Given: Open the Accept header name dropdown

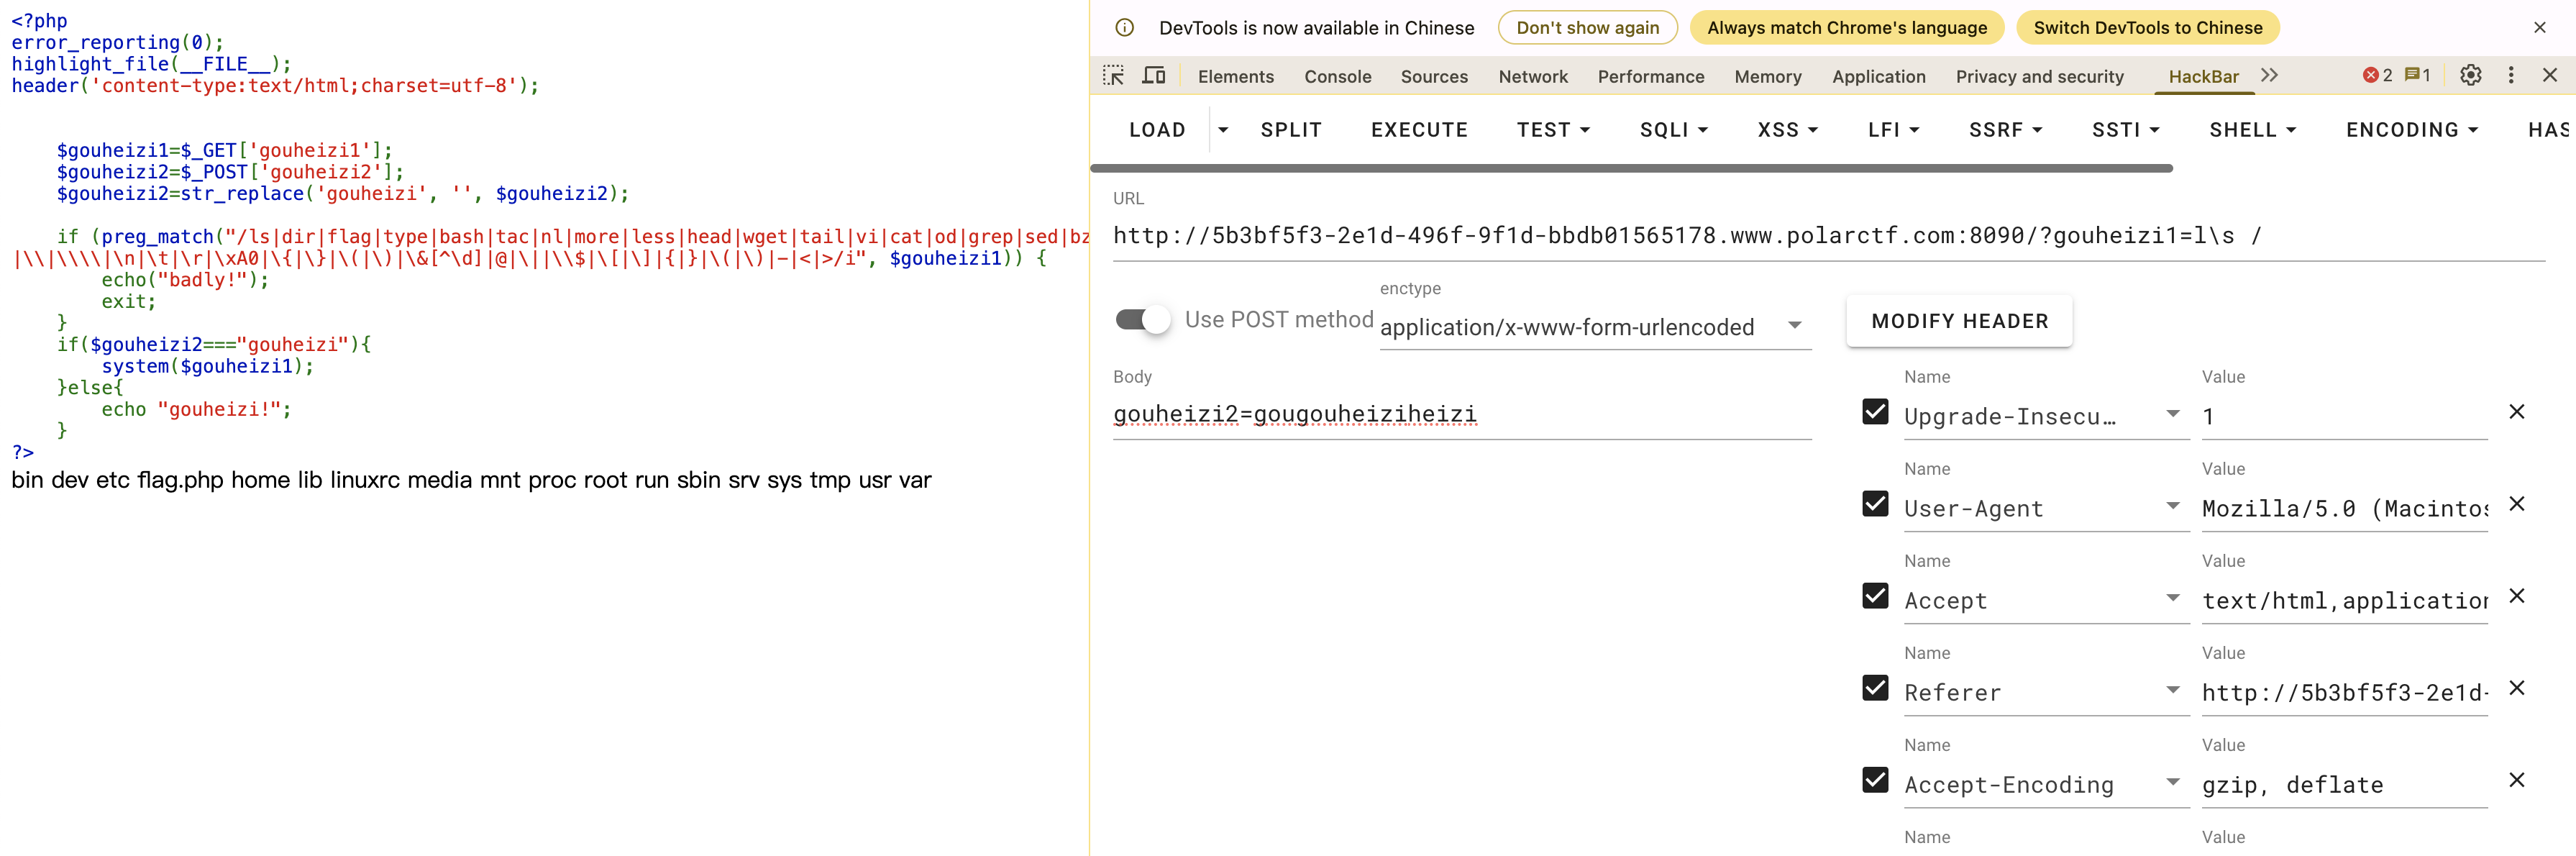Looking at the screenshot, I should [x=2172, y=598].
